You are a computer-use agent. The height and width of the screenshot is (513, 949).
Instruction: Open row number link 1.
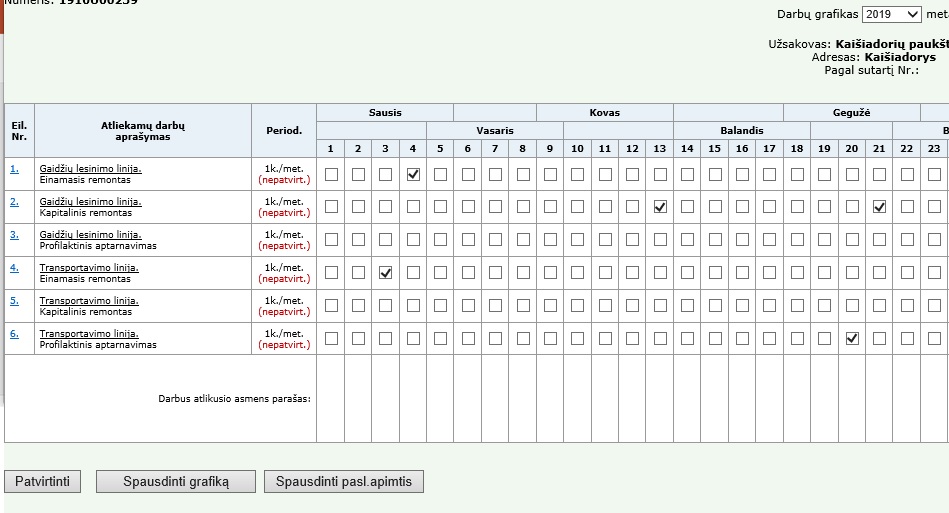[x=14, y=169]
